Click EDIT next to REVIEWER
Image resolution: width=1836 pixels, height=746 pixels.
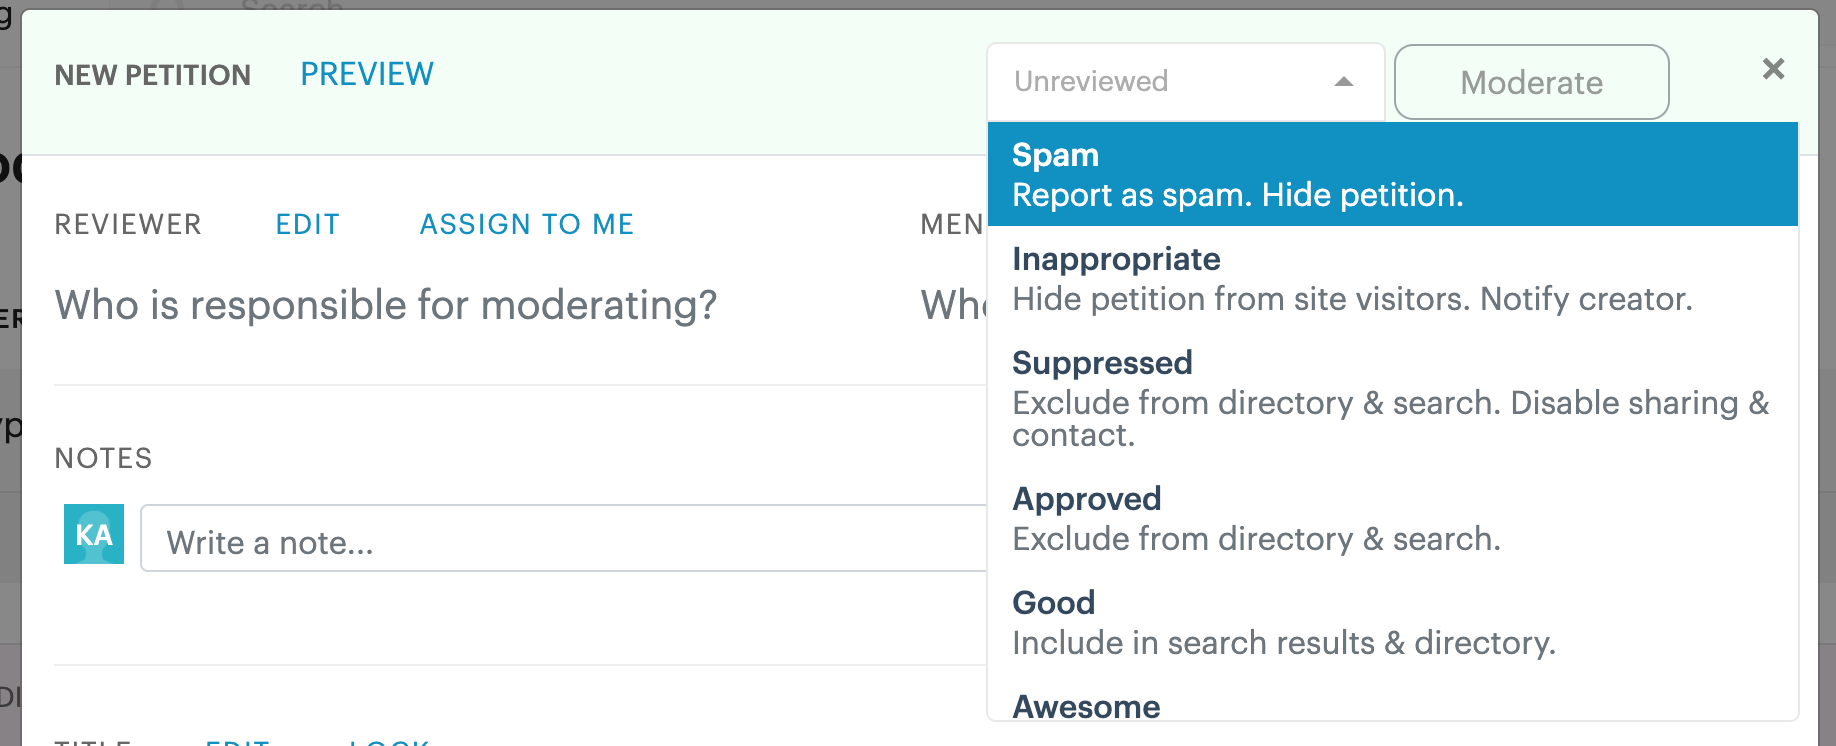pyautogui.click(x=308, y=224)
